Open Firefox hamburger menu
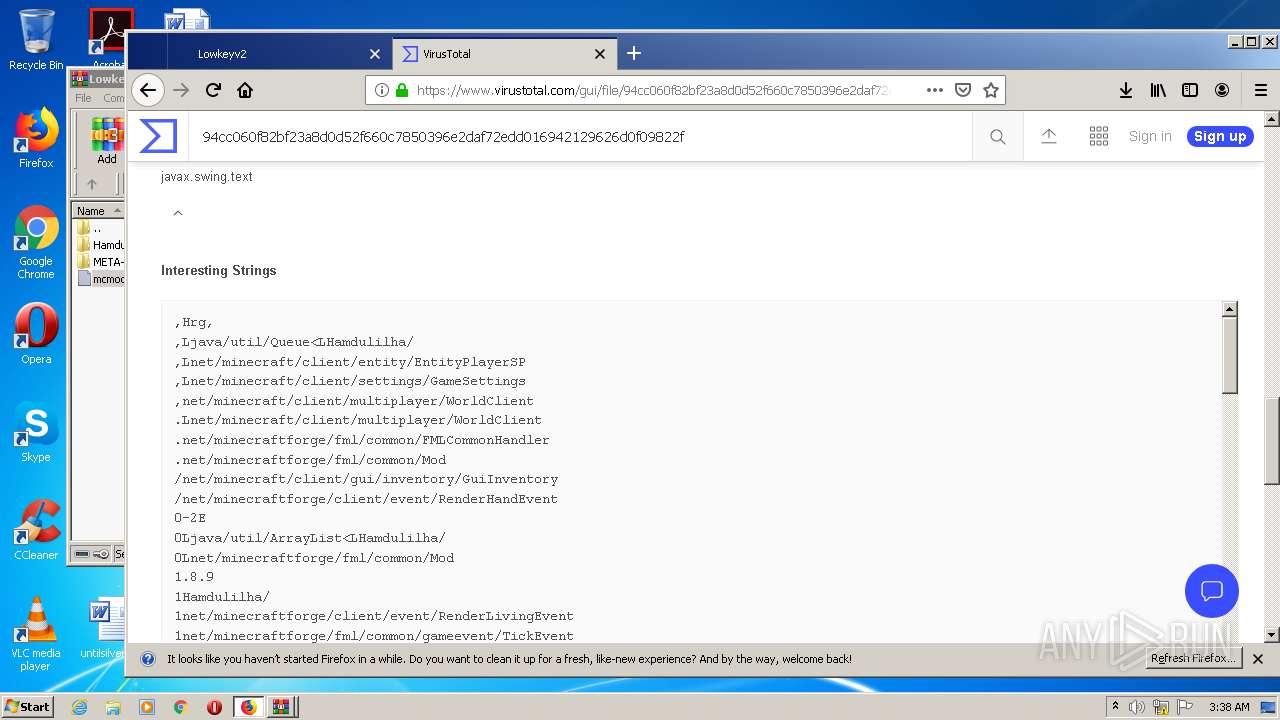The width and height of the screenshot is (1280, 720). pyautogui.click(x=1261, y=90)
